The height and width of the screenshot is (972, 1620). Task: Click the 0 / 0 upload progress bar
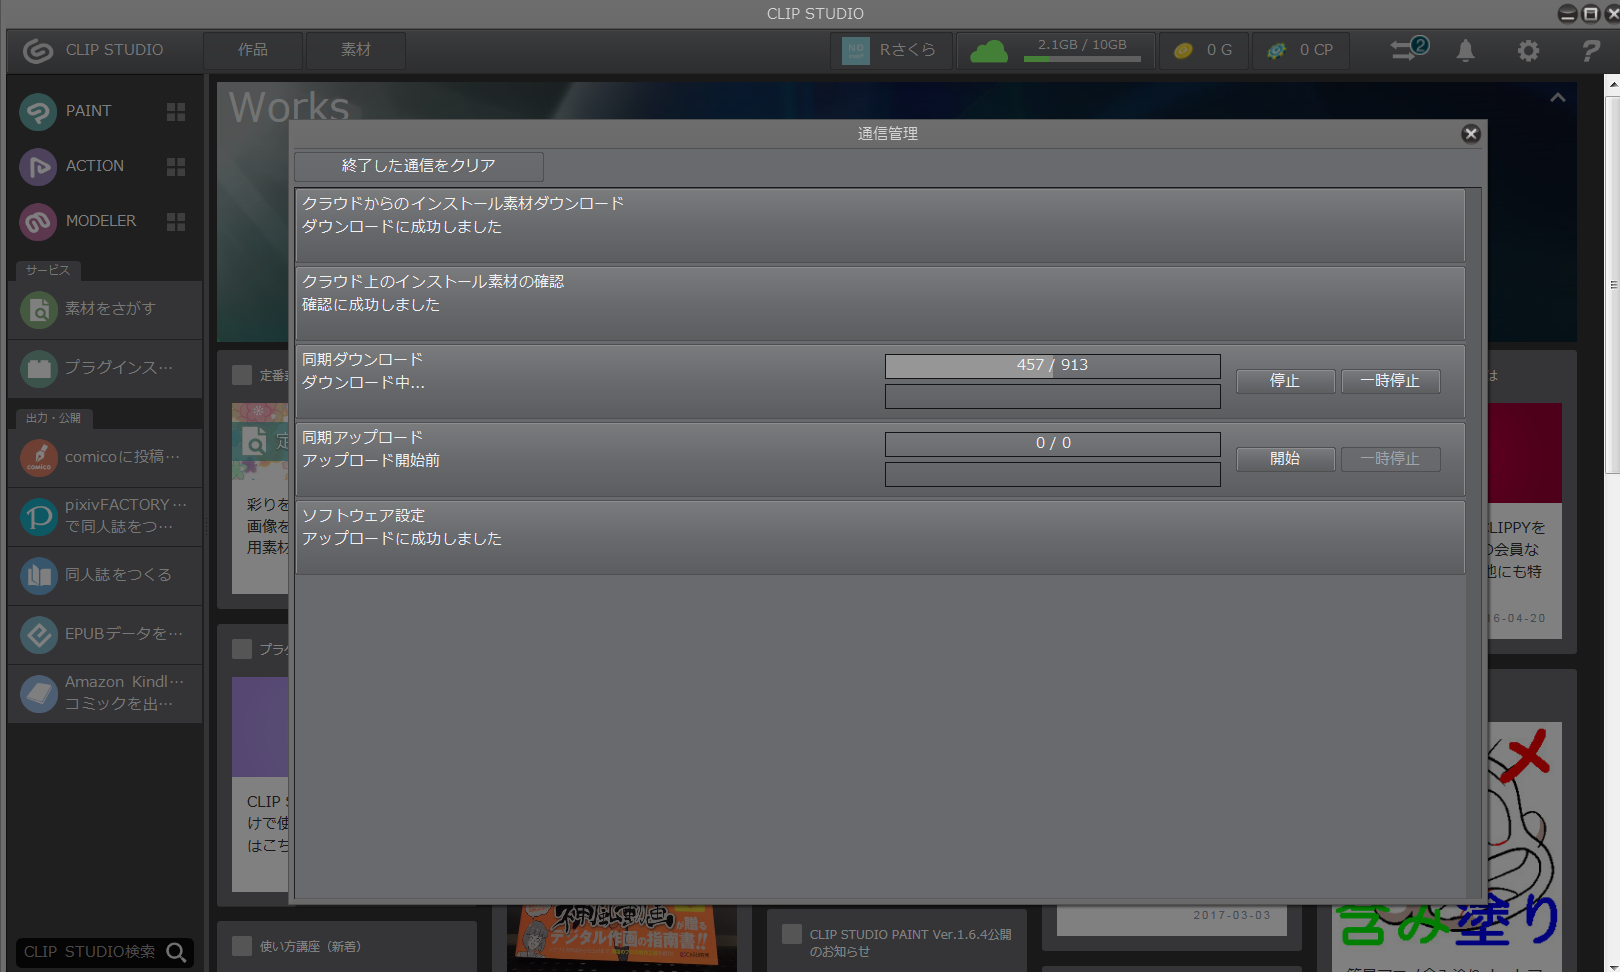[1053, 444]
